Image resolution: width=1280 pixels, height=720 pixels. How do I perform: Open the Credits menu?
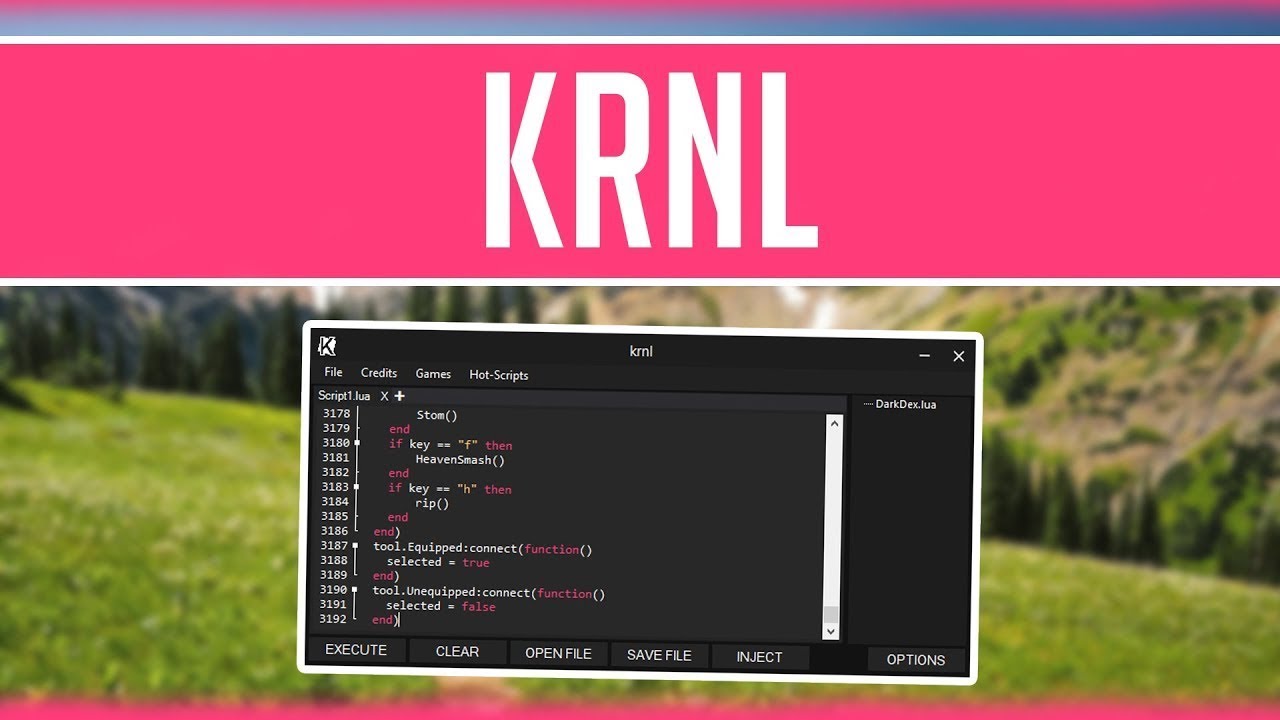pyautogui.click(x=379, y=373)
